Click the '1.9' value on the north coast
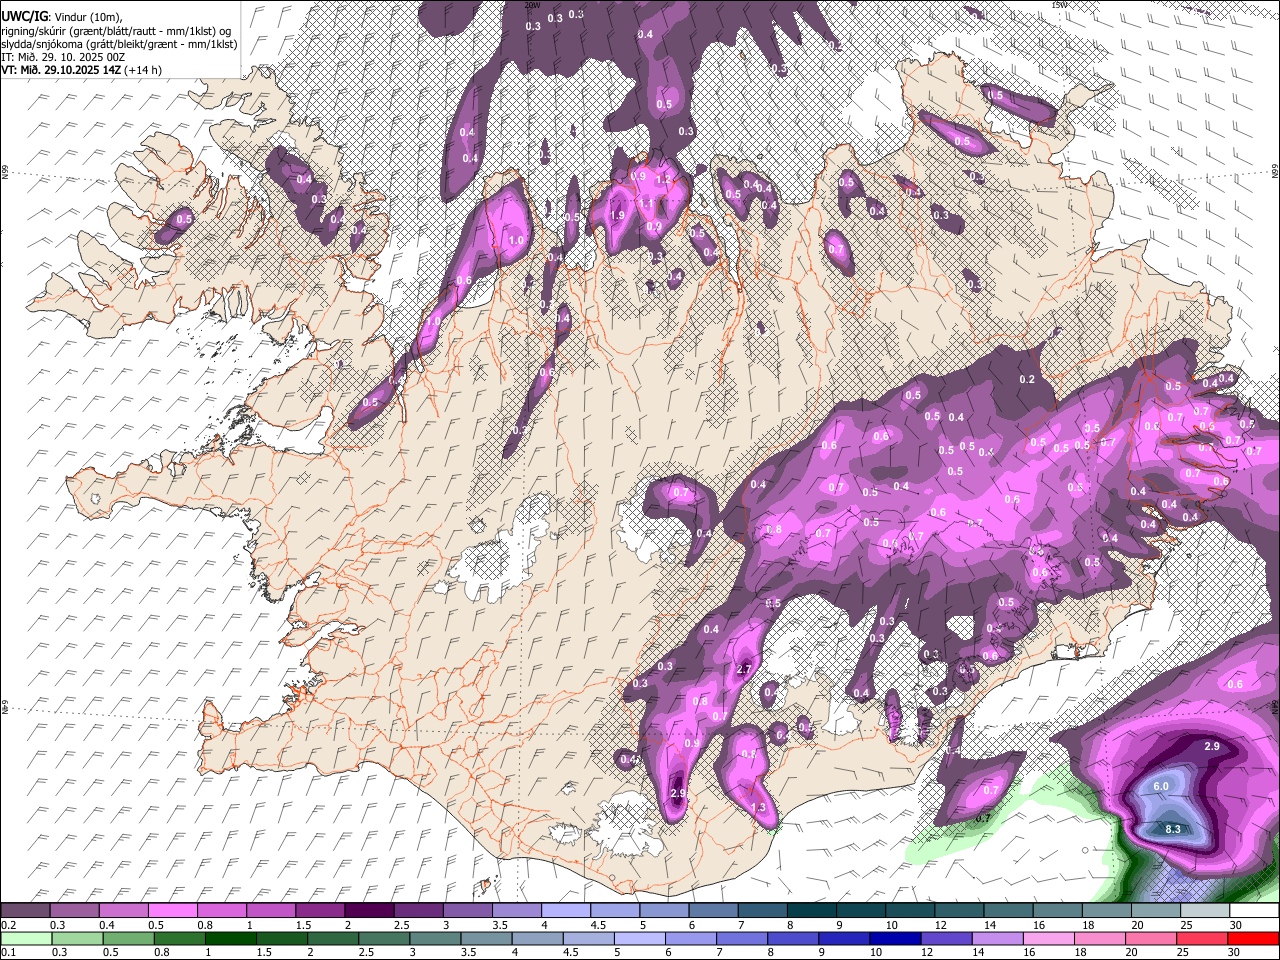The width and height of the screenshot is (1280, 960). 618,215
